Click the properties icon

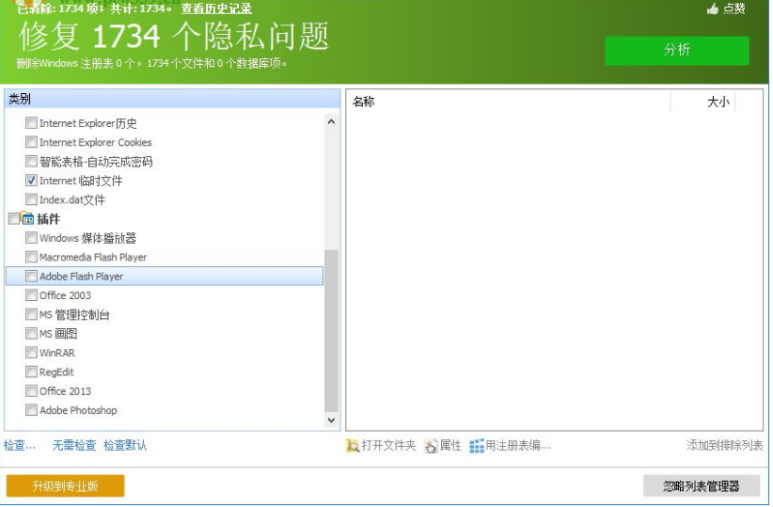(x=430, y=446)
